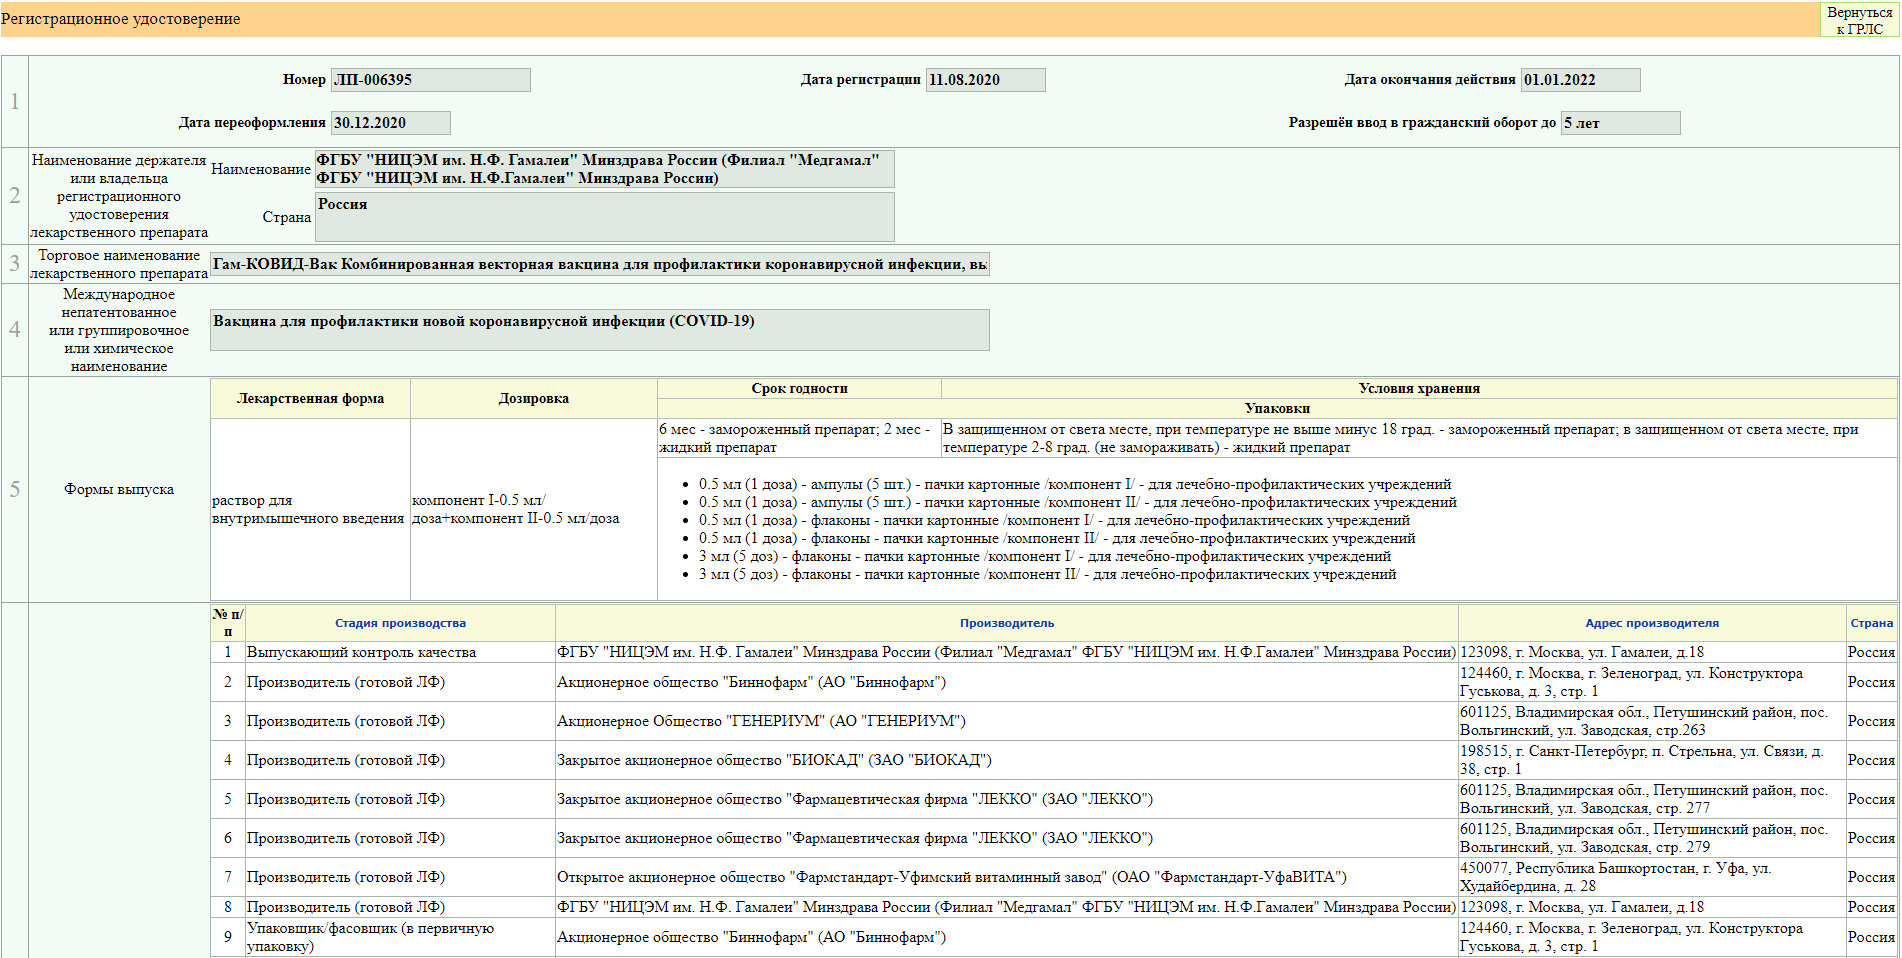
Task: Click Дозировка column header
Action: [534, 398]
